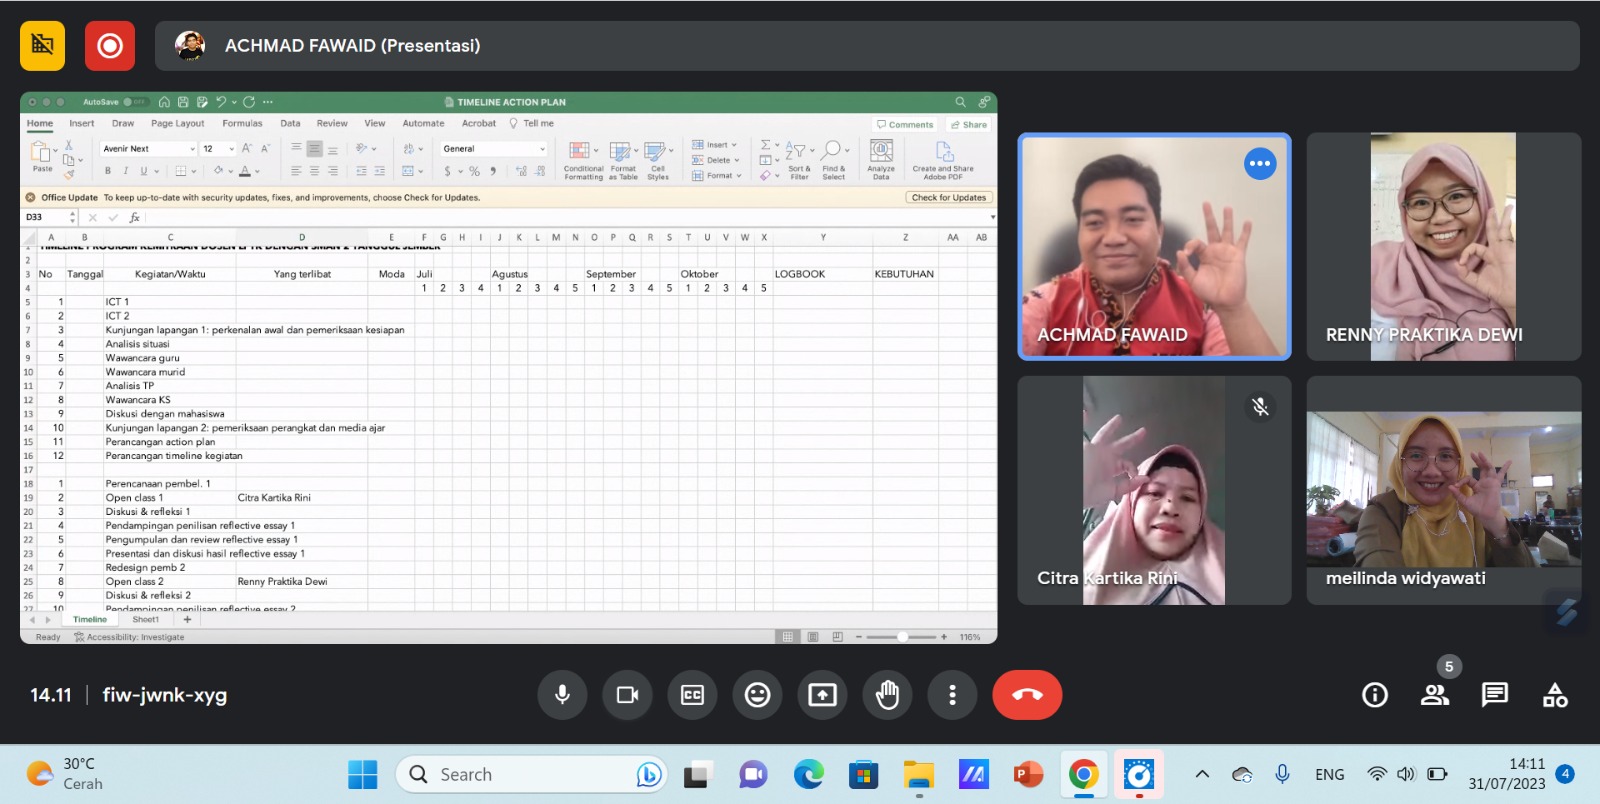
Task: Open more options three-dot menu
Action: tap(952, 695)
